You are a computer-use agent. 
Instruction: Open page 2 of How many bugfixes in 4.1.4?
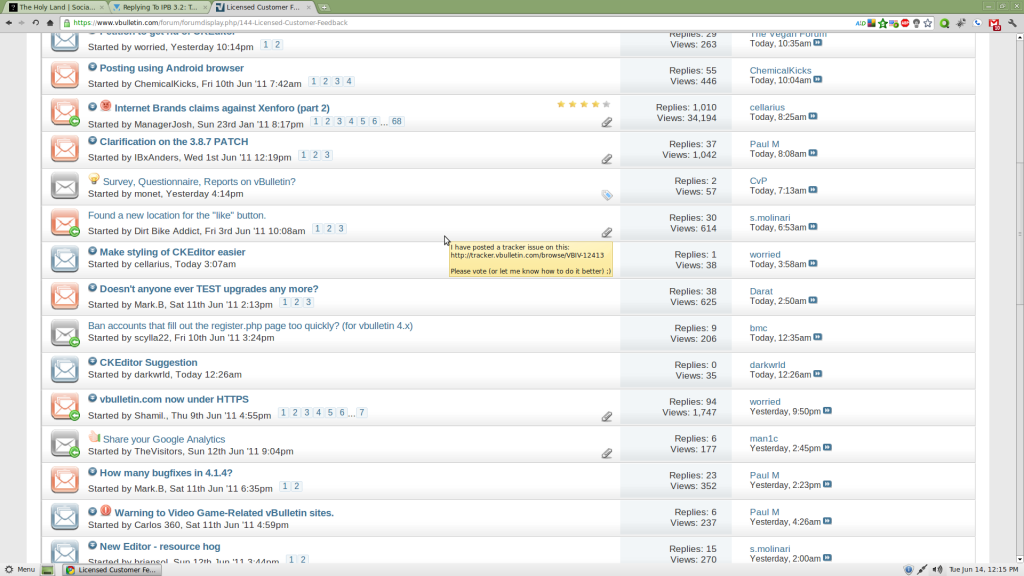(296, 487)
